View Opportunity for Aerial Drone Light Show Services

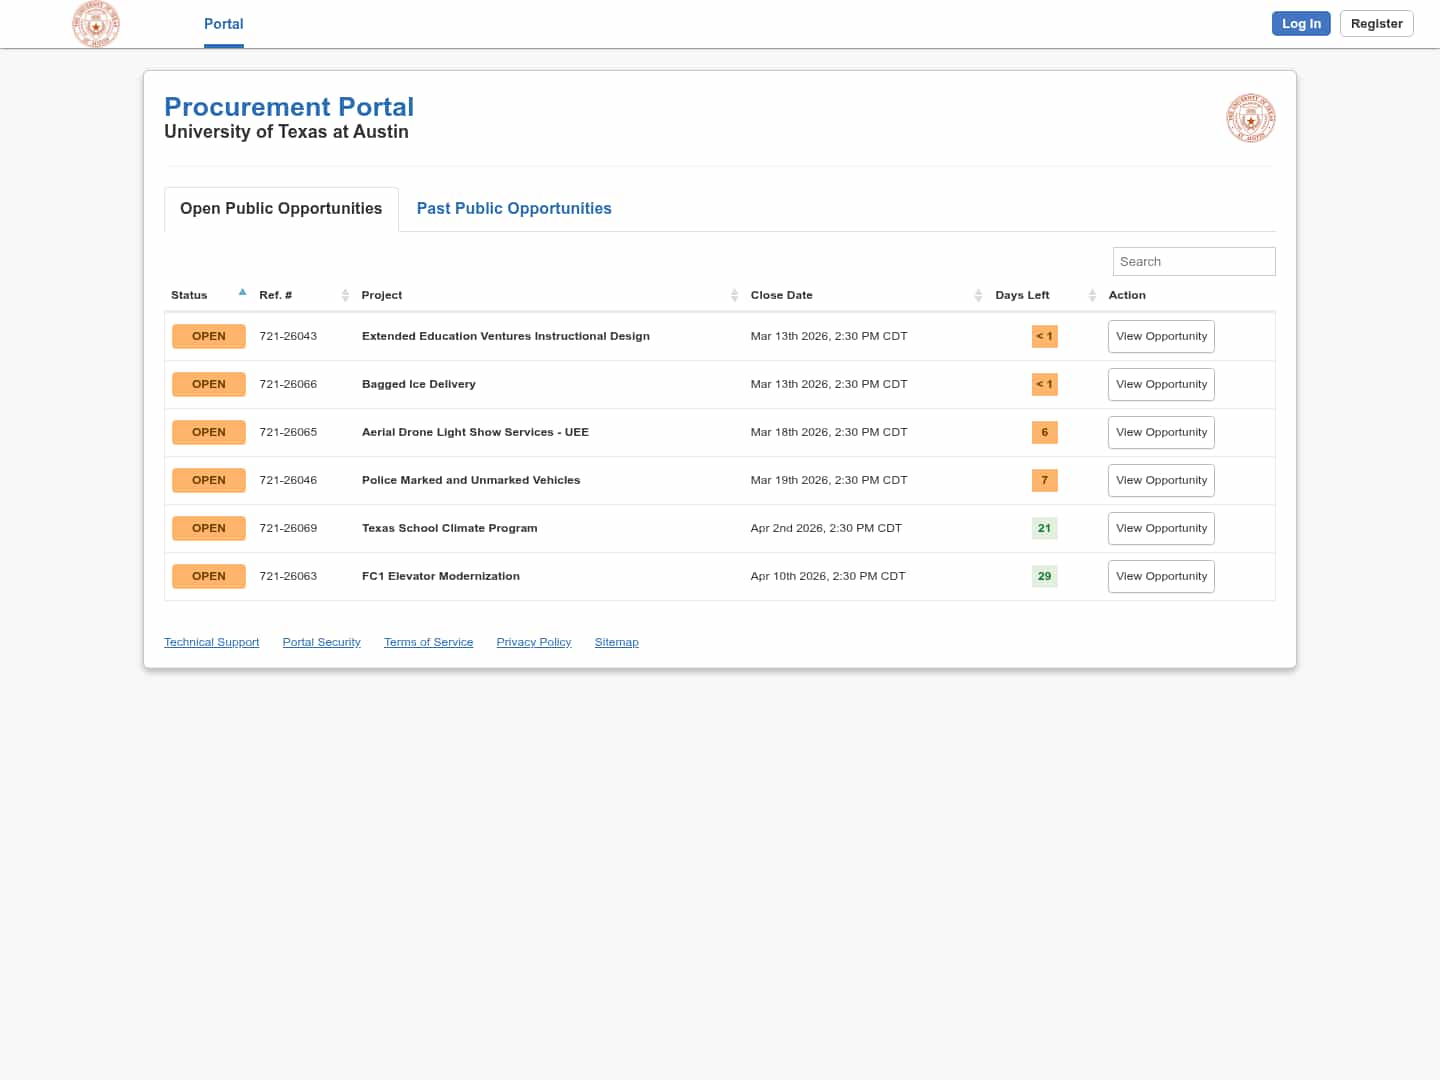pyautogui.click(x=1161, y=432)
